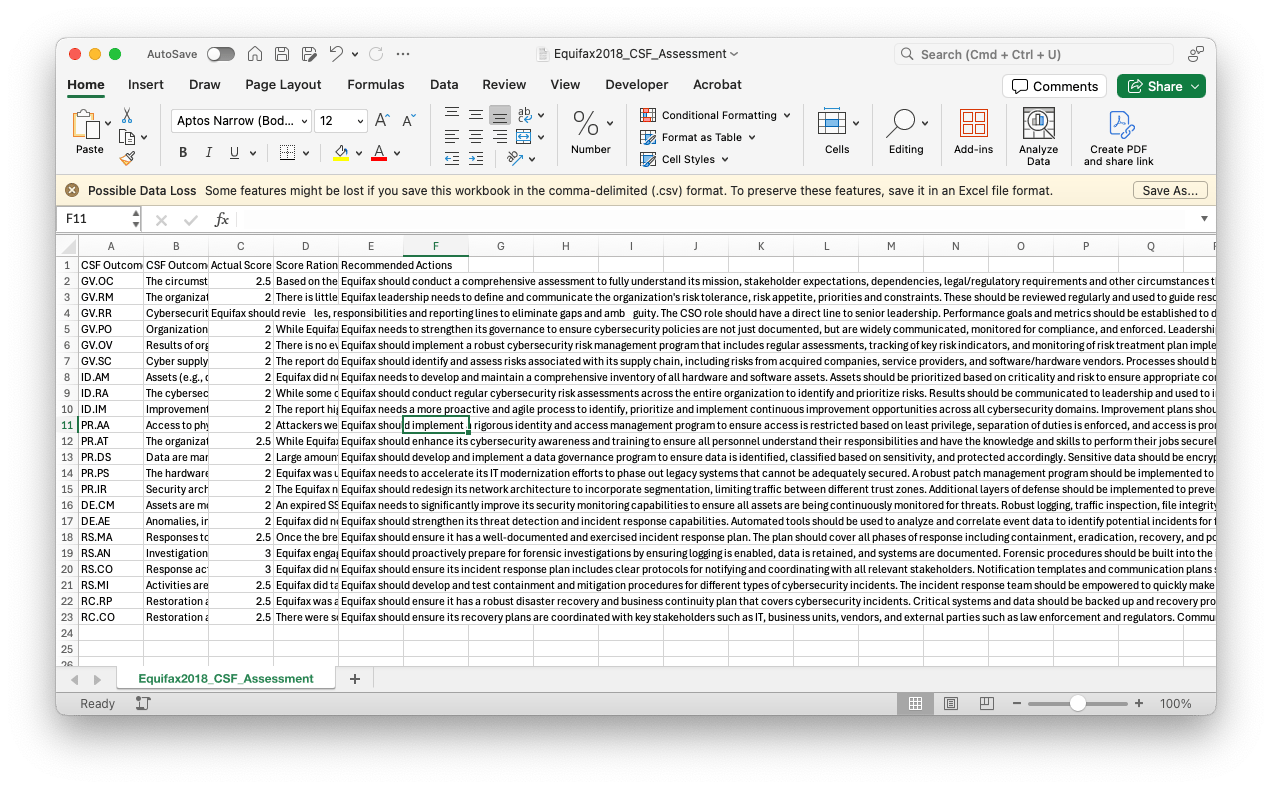The height and width of the screenshot is (789, 1272).
Task: Toggle Italic formatting
Action: pyautogui.click(x=209, y=153)
